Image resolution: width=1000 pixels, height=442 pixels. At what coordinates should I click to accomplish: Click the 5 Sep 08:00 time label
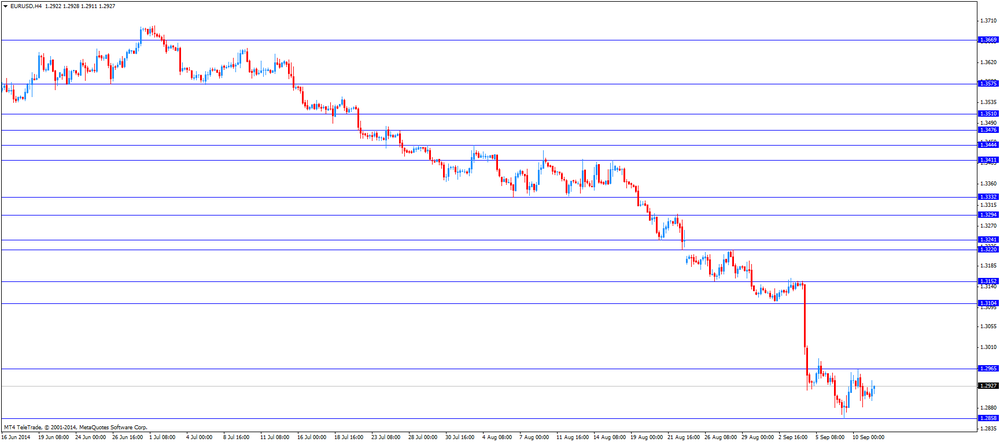point(830,438)
